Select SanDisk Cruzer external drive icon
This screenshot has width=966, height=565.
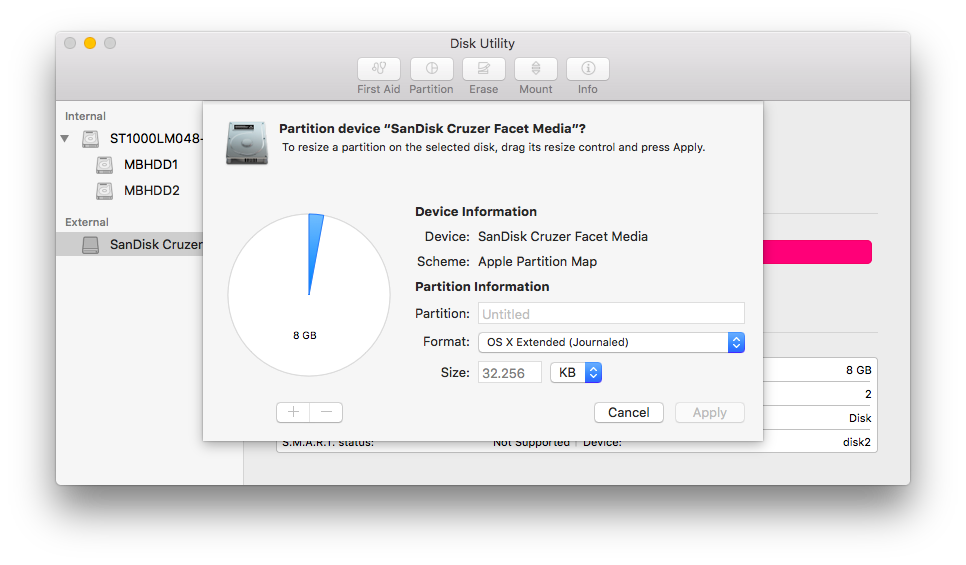click(91, 245)
